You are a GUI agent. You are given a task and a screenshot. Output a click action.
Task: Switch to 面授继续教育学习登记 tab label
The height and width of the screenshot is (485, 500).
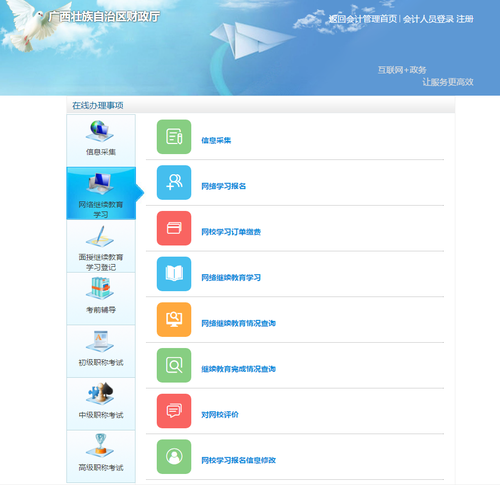coord(101,262)
